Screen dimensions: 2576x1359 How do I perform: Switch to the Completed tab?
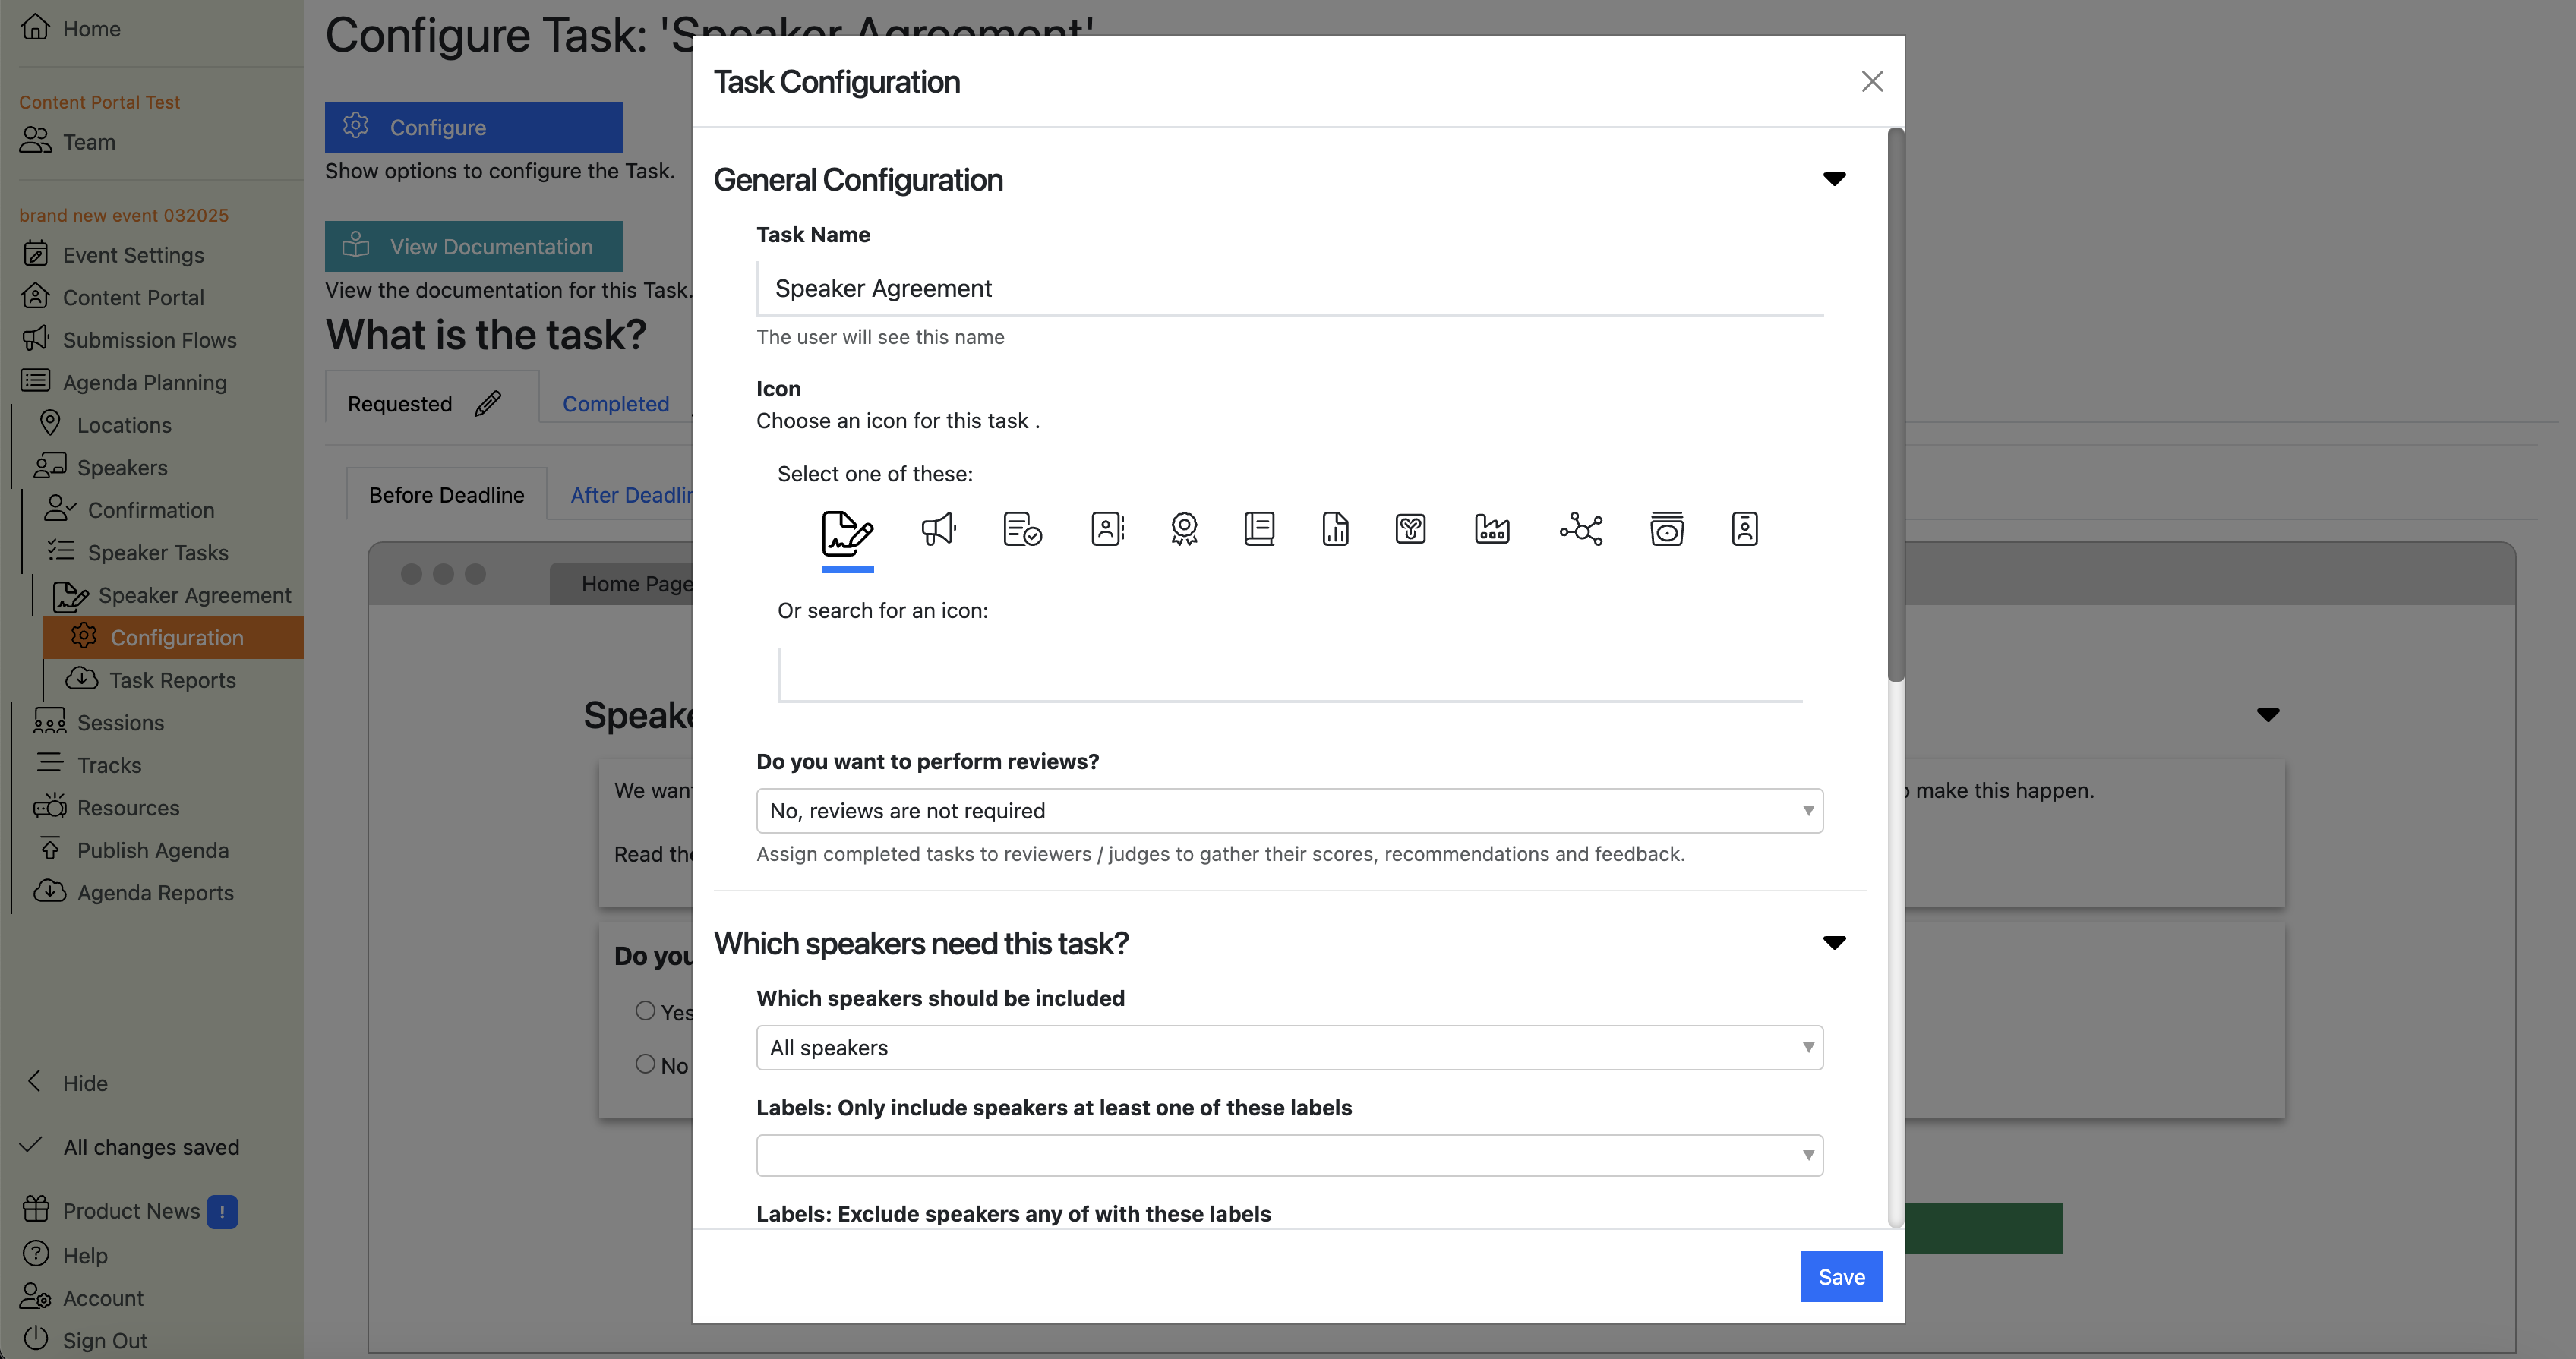point(615,404)
